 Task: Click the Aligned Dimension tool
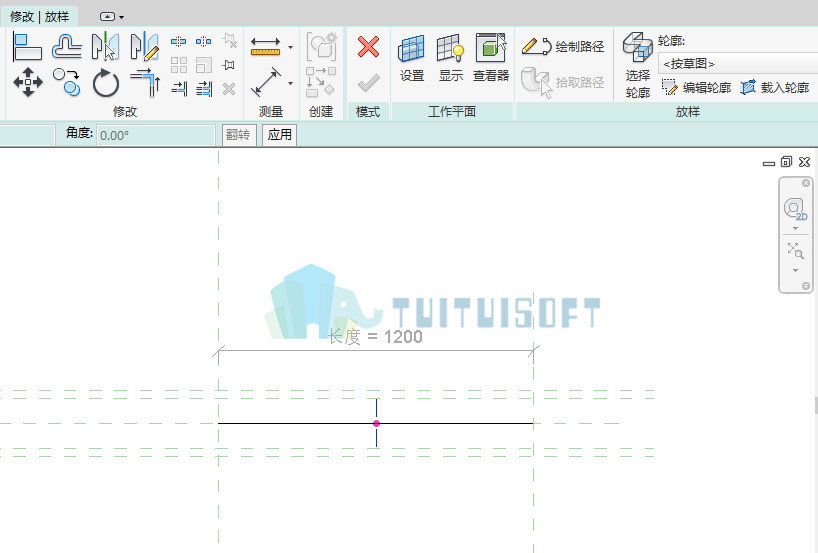tap(266, 82)
